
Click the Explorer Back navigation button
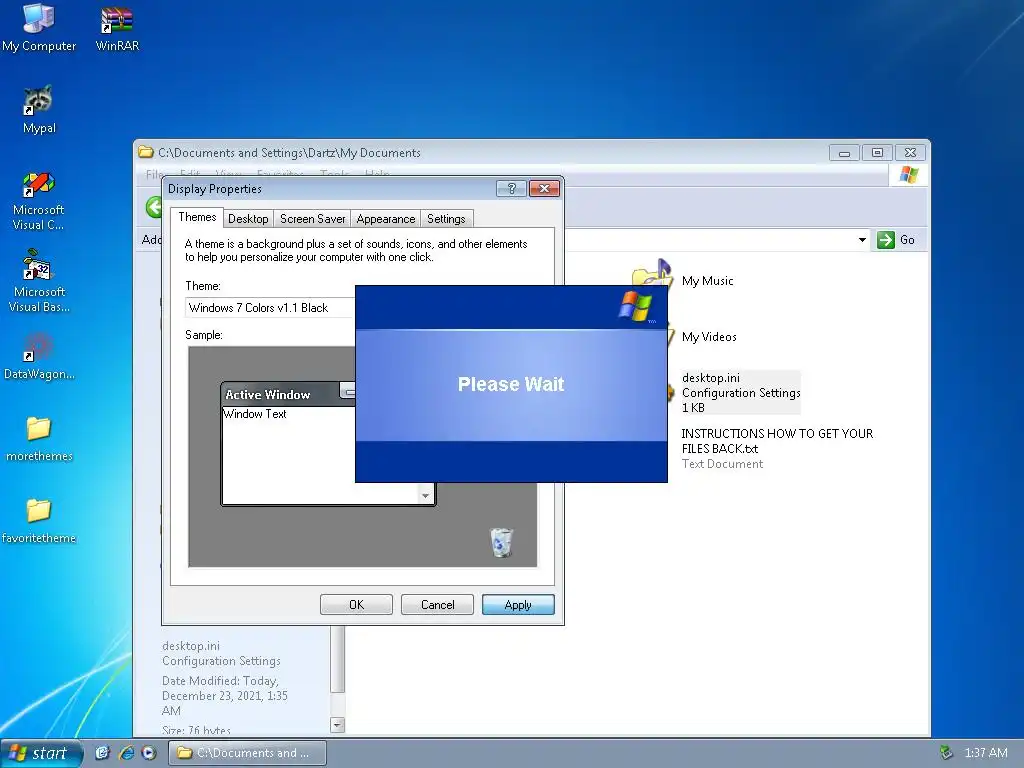(154, 207)
